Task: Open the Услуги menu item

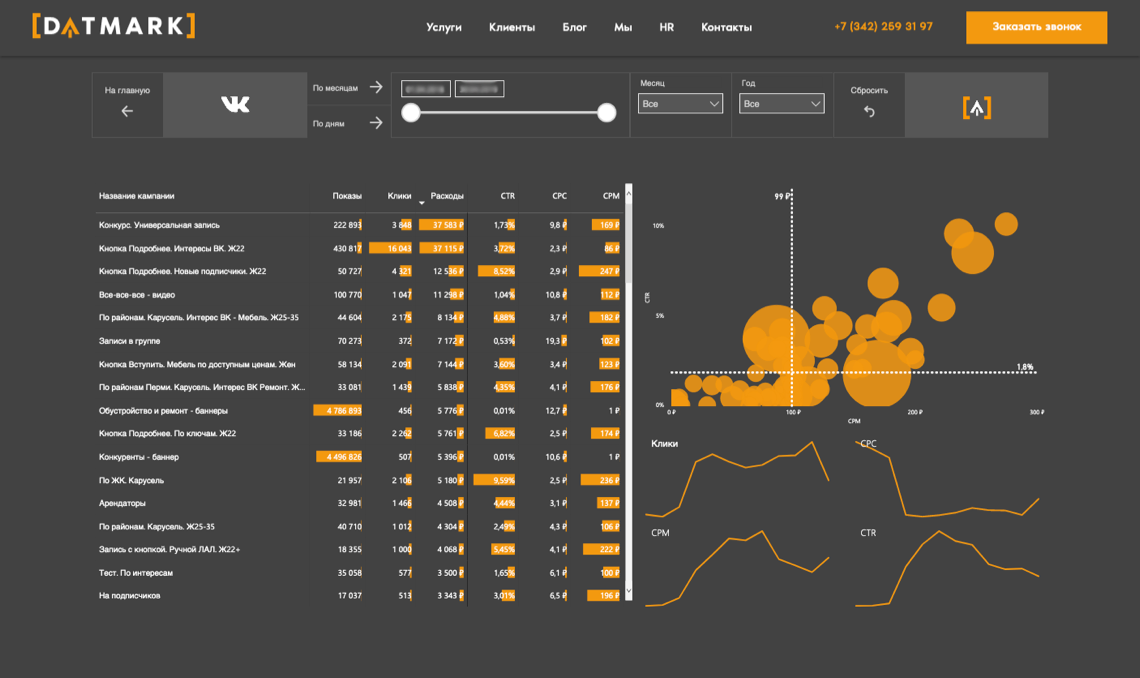Action: point(443,27)
